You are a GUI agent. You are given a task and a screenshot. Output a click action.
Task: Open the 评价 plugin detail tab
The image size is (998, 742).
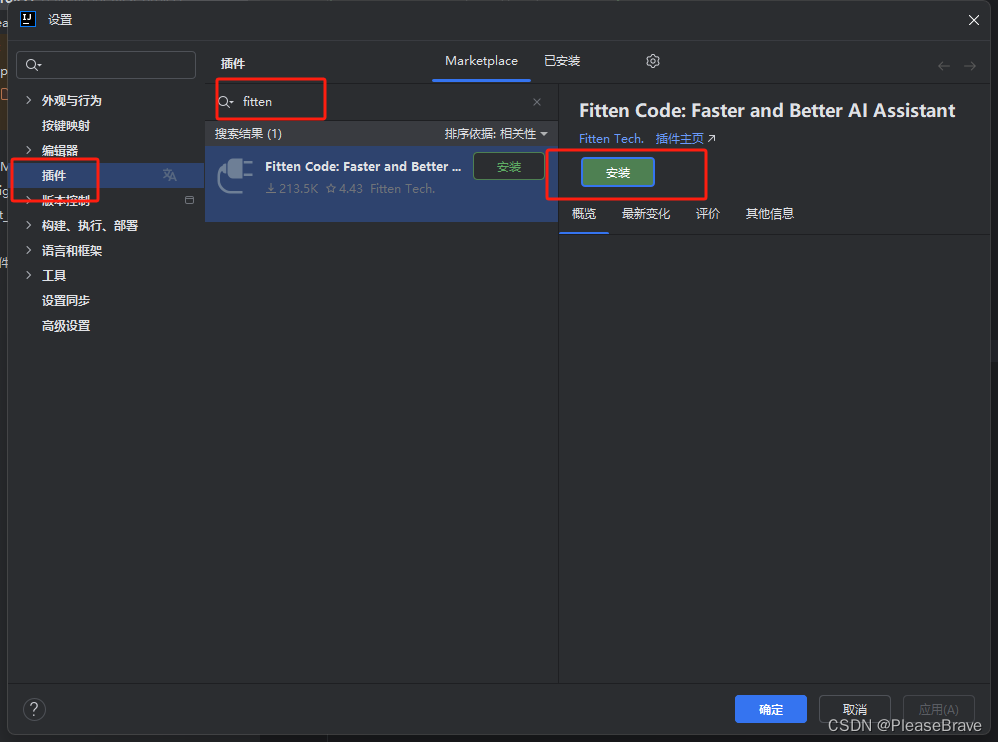click(708, 214)
